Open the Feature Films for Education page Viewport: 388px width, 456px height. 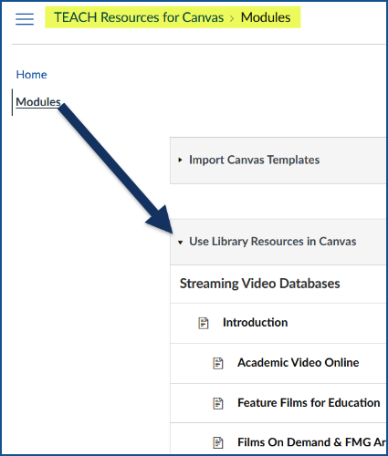309,403
